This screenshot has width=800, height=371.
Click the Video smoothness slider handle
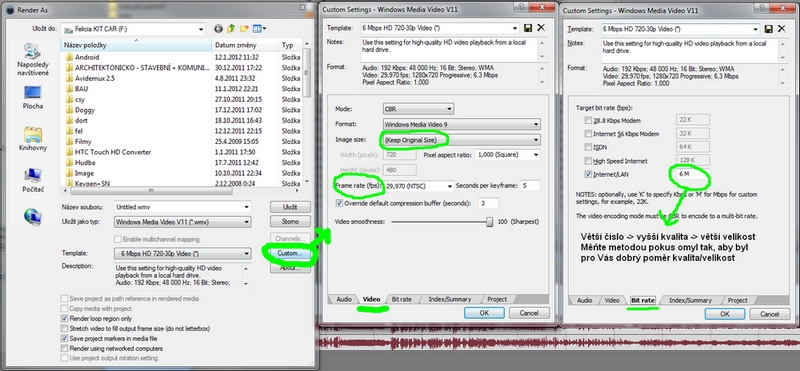coord(490,222)
